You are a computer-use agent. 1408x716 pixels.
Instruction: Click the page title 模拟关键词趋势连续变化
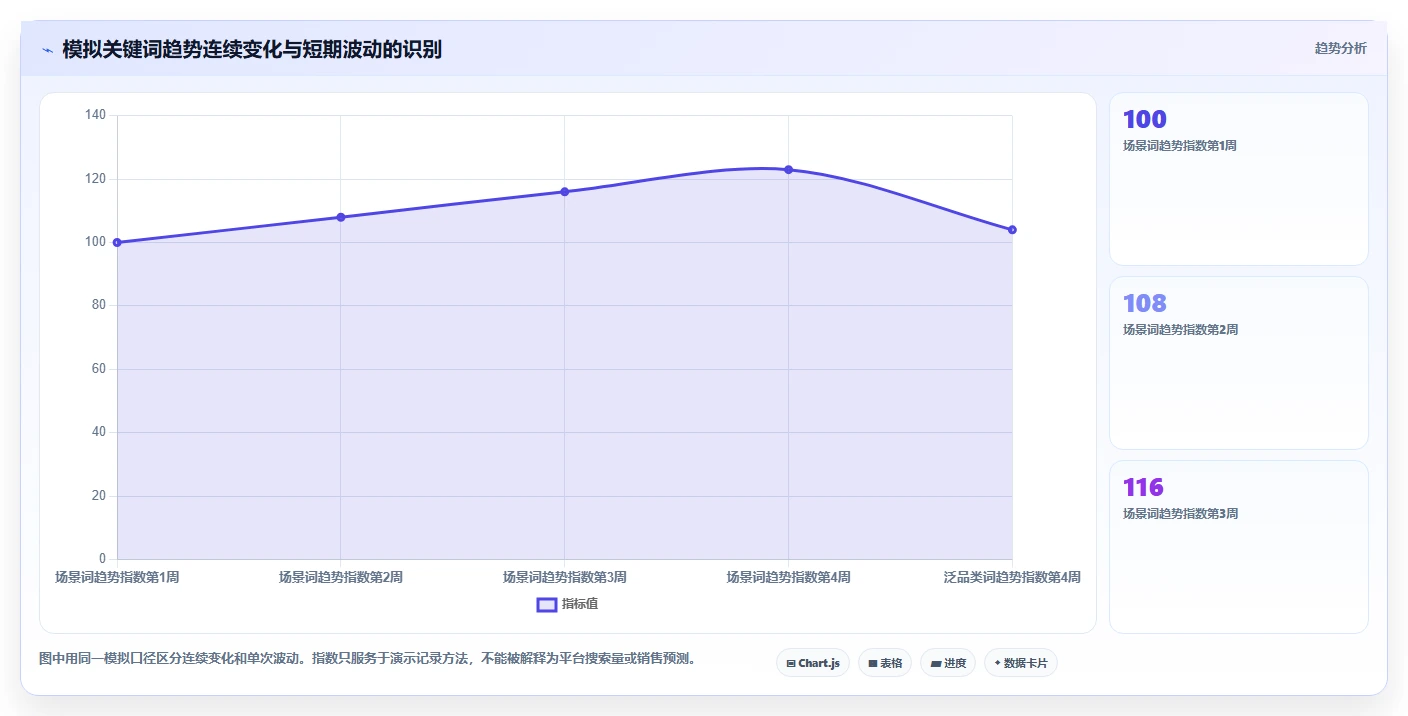(252, 49)
